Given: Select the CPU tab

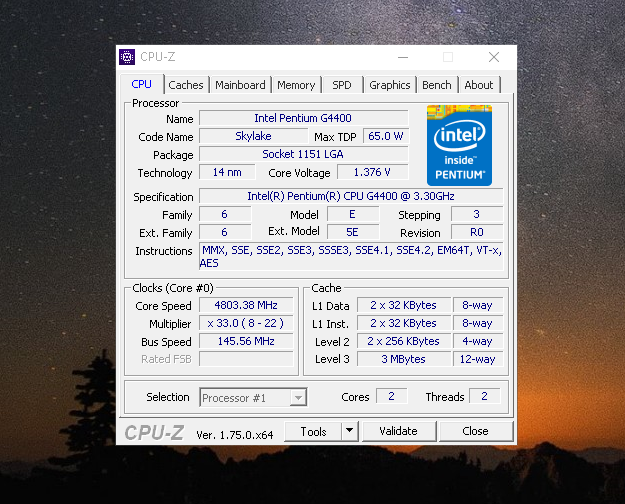Looking at the screenshot, I should [142, 84].
